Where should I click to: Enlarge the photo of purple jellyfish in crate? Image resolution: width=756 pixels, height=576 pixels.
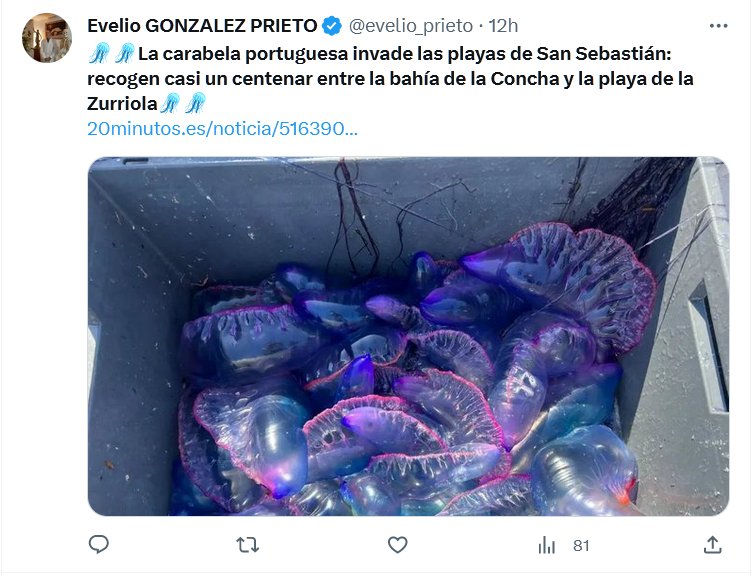point(408,336)
